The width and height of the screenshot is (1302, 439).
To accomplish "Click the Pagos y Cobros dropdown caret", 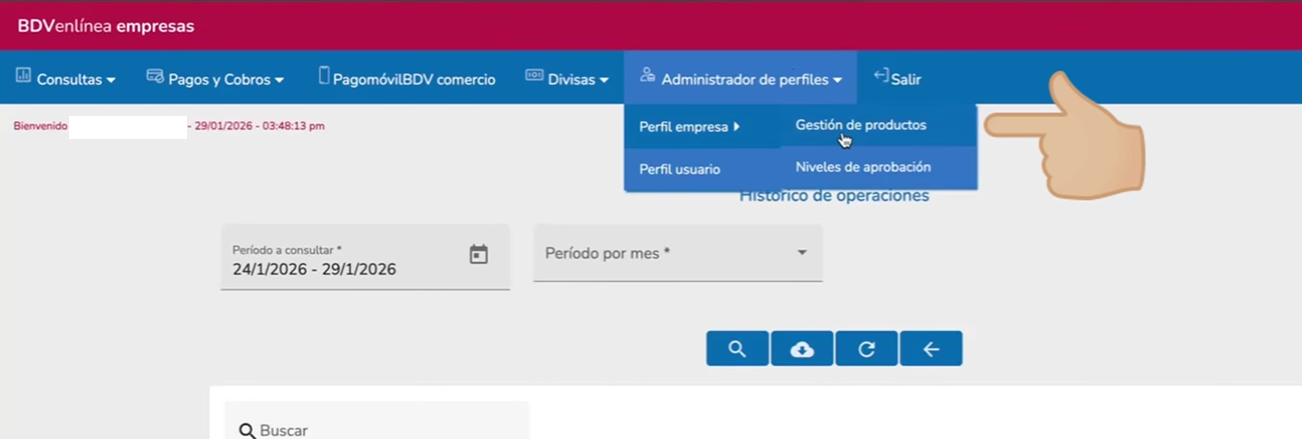I will pyautogui.click(x=280, y=80).
